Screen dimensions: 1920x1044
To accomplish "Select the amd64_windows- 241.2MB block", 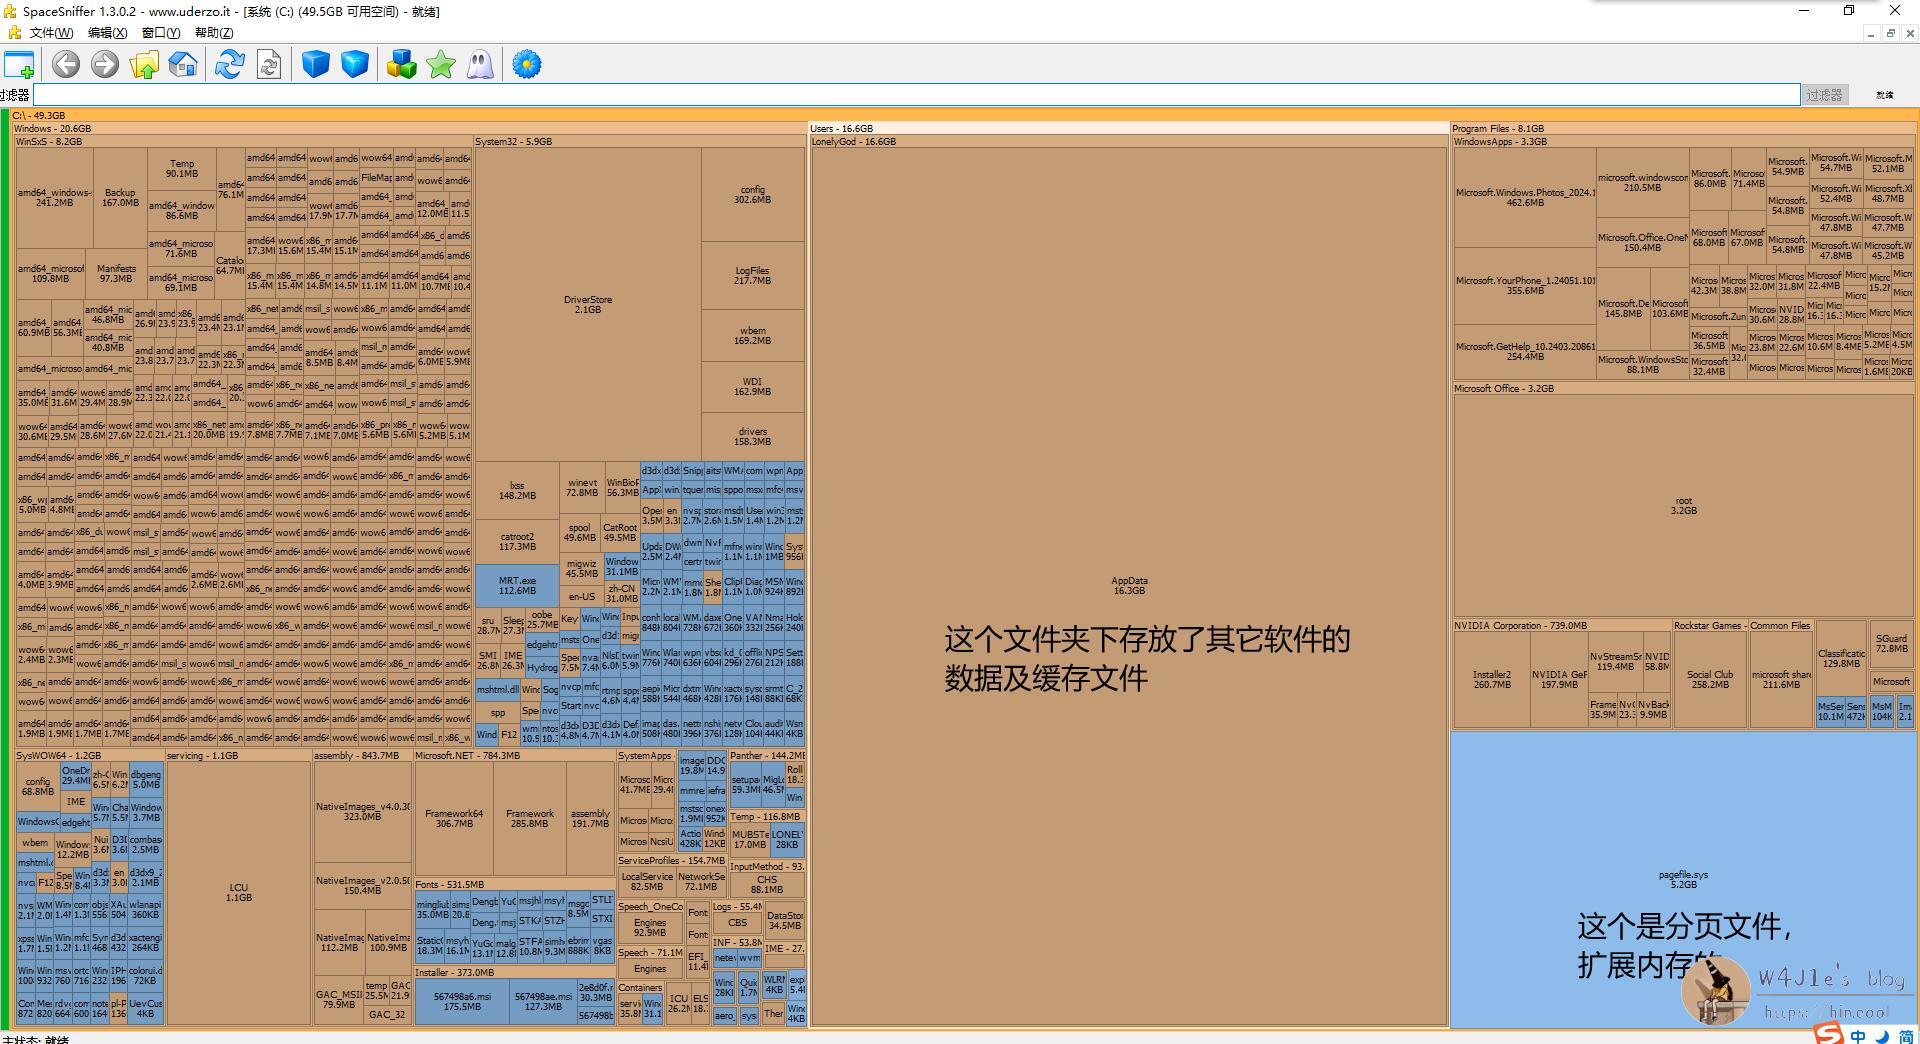I will tap(54, 197).
